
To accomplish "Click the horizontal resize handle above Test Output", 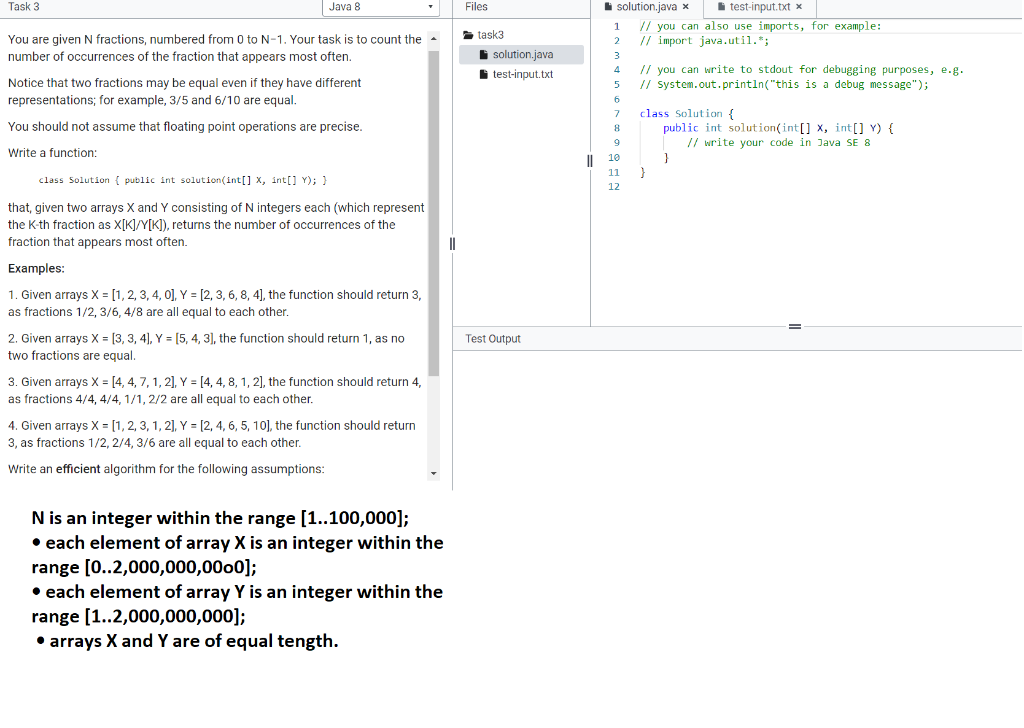I will click(x=794, y=325).
